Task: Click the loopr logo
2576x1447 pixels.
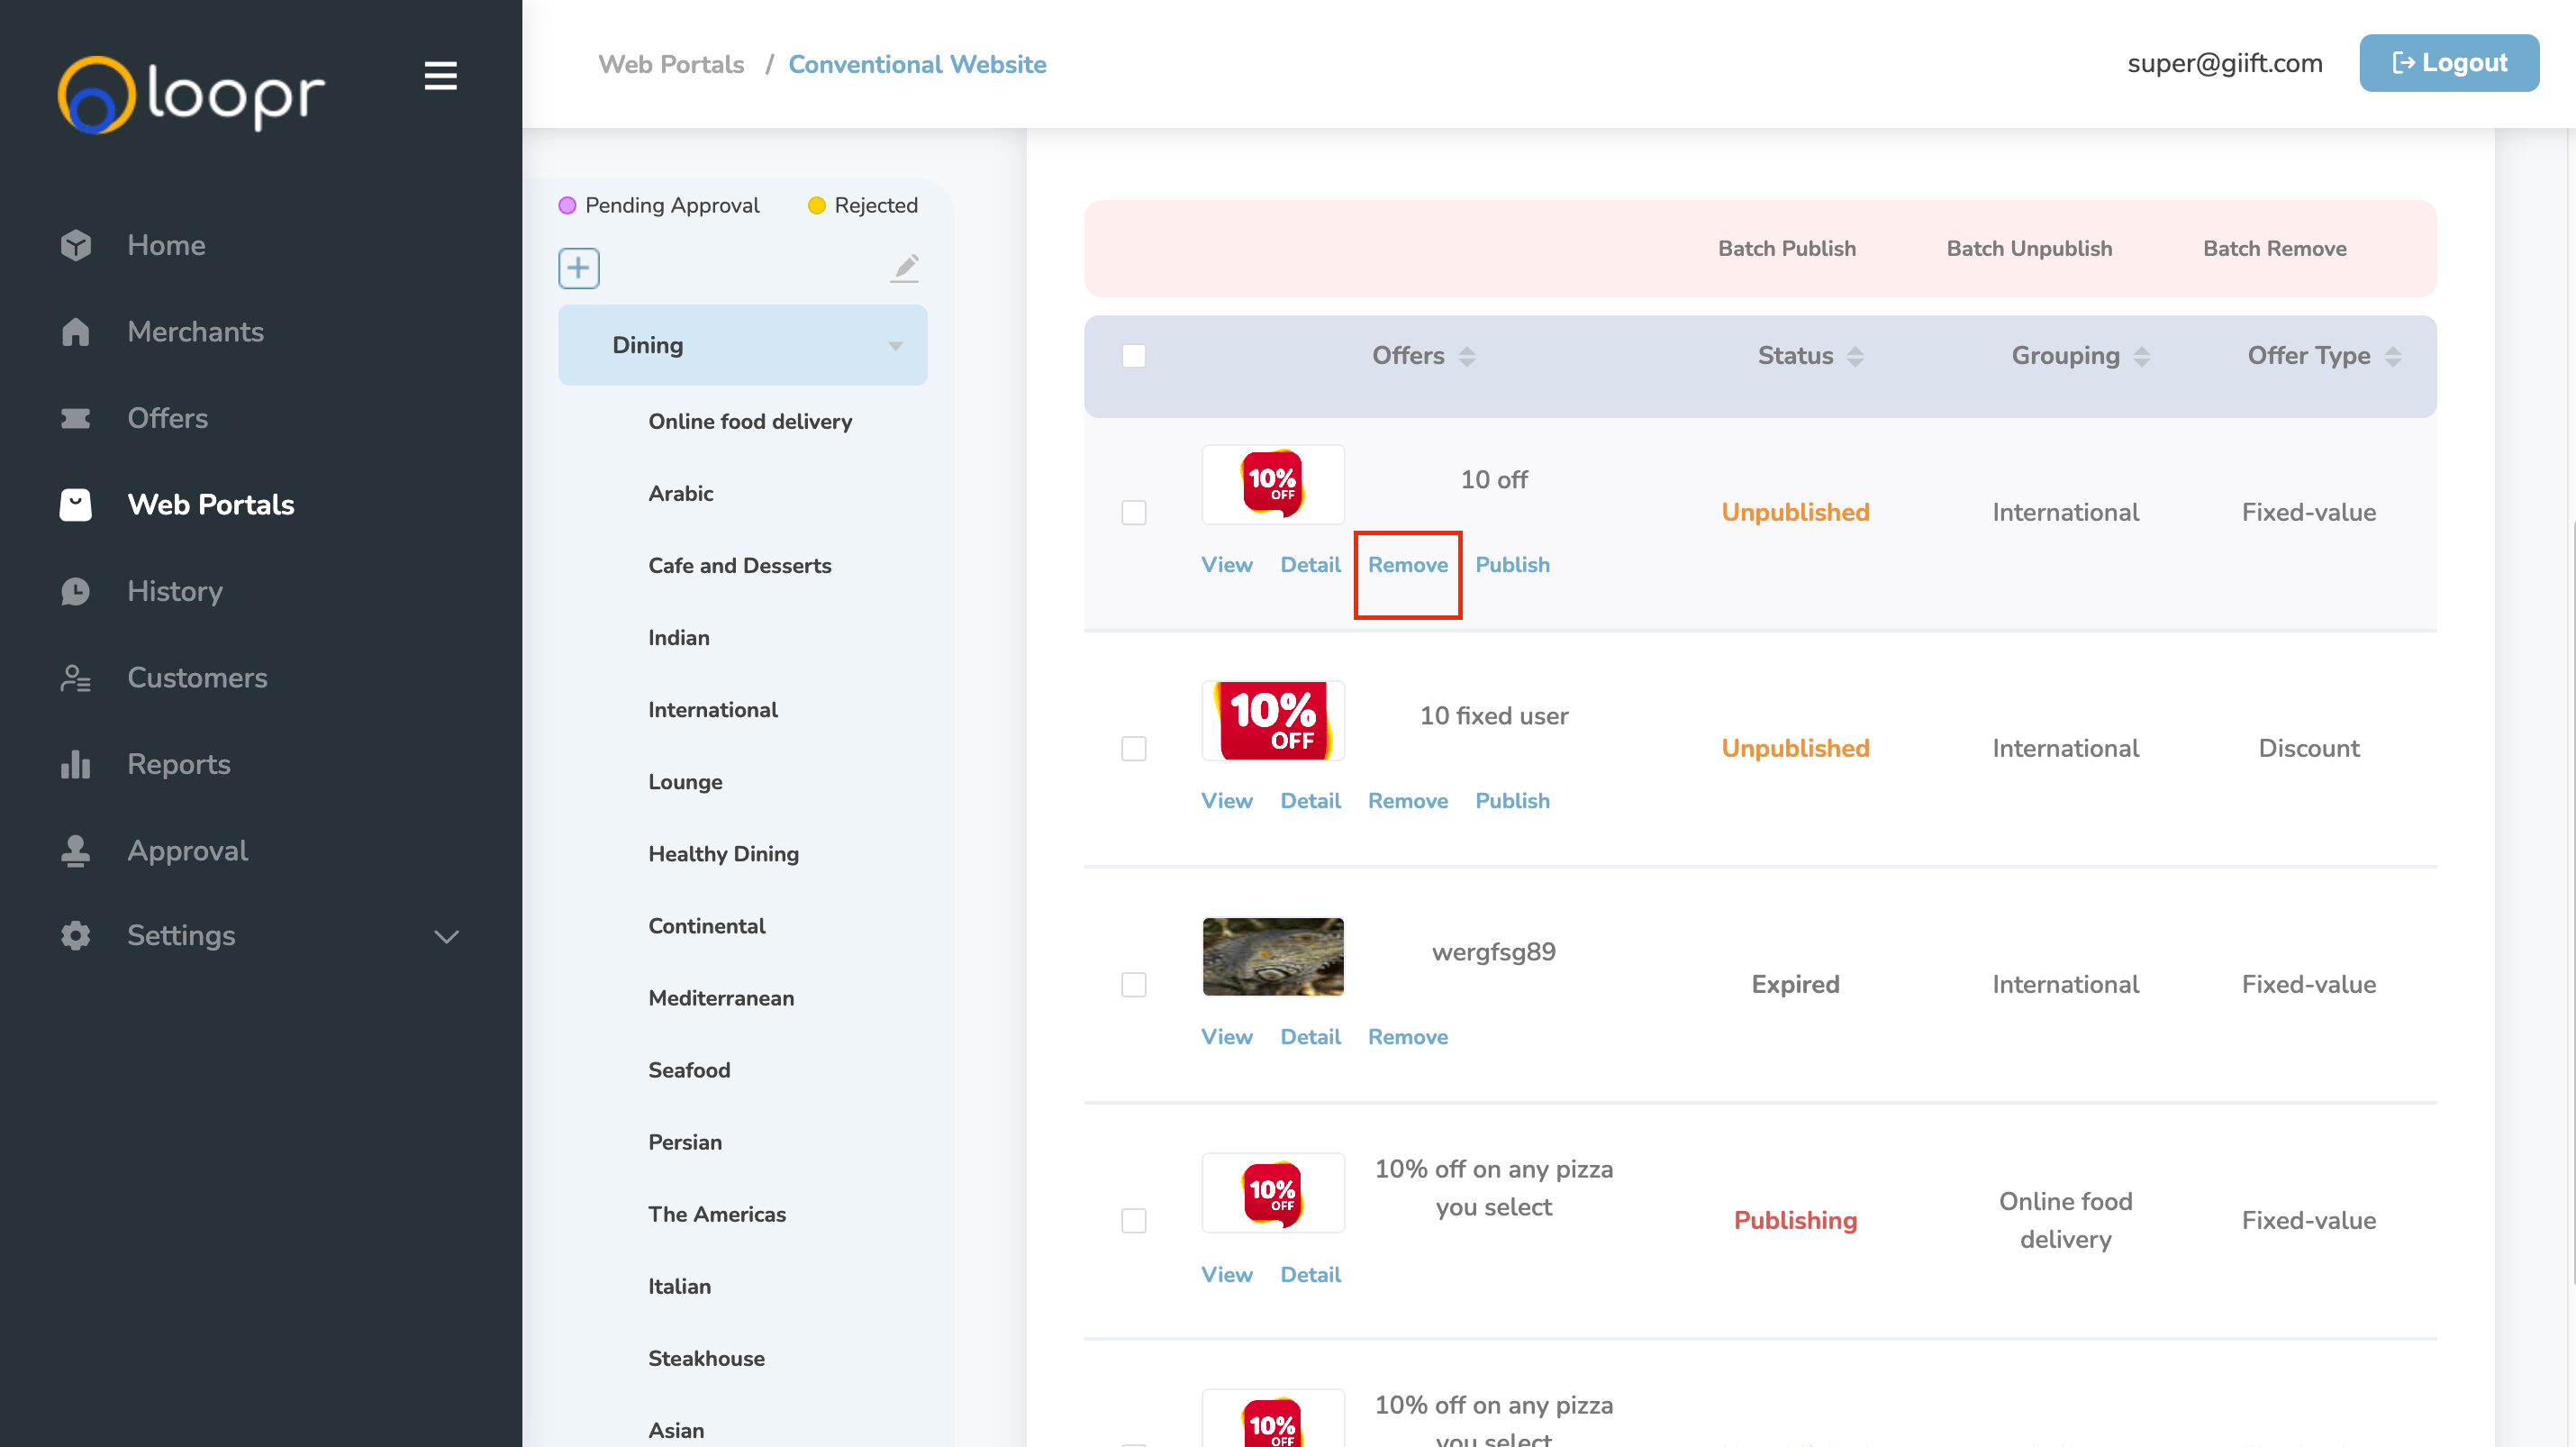Action: [191, 94]
